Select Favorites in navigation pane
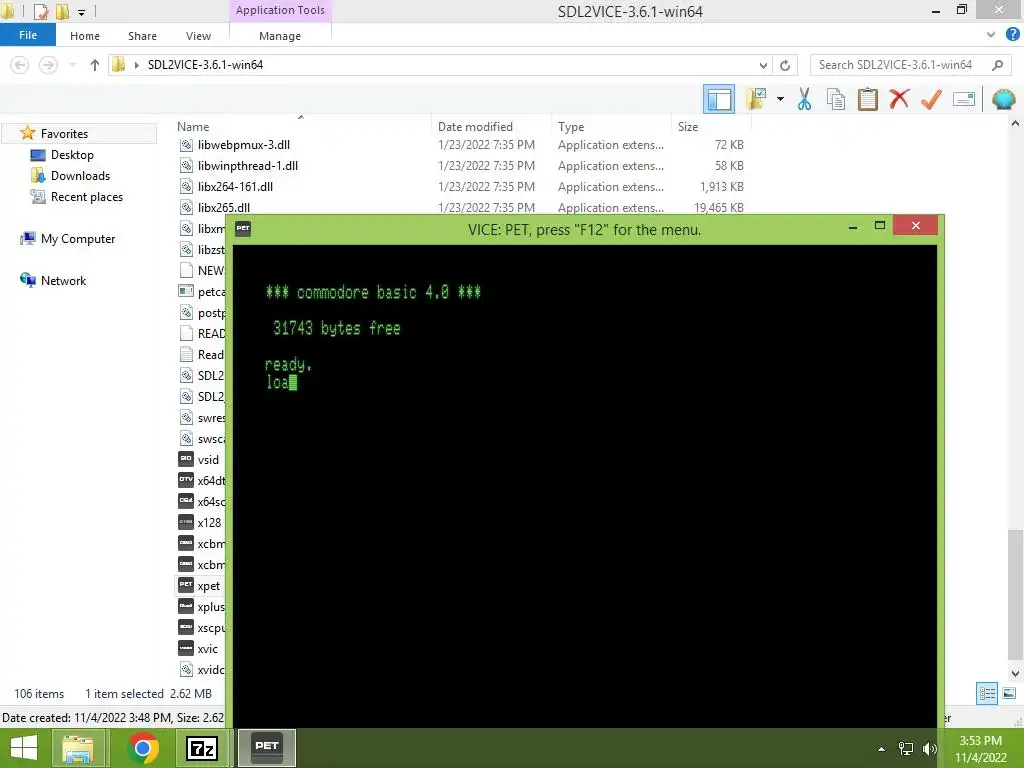 (x=64, y=133)
